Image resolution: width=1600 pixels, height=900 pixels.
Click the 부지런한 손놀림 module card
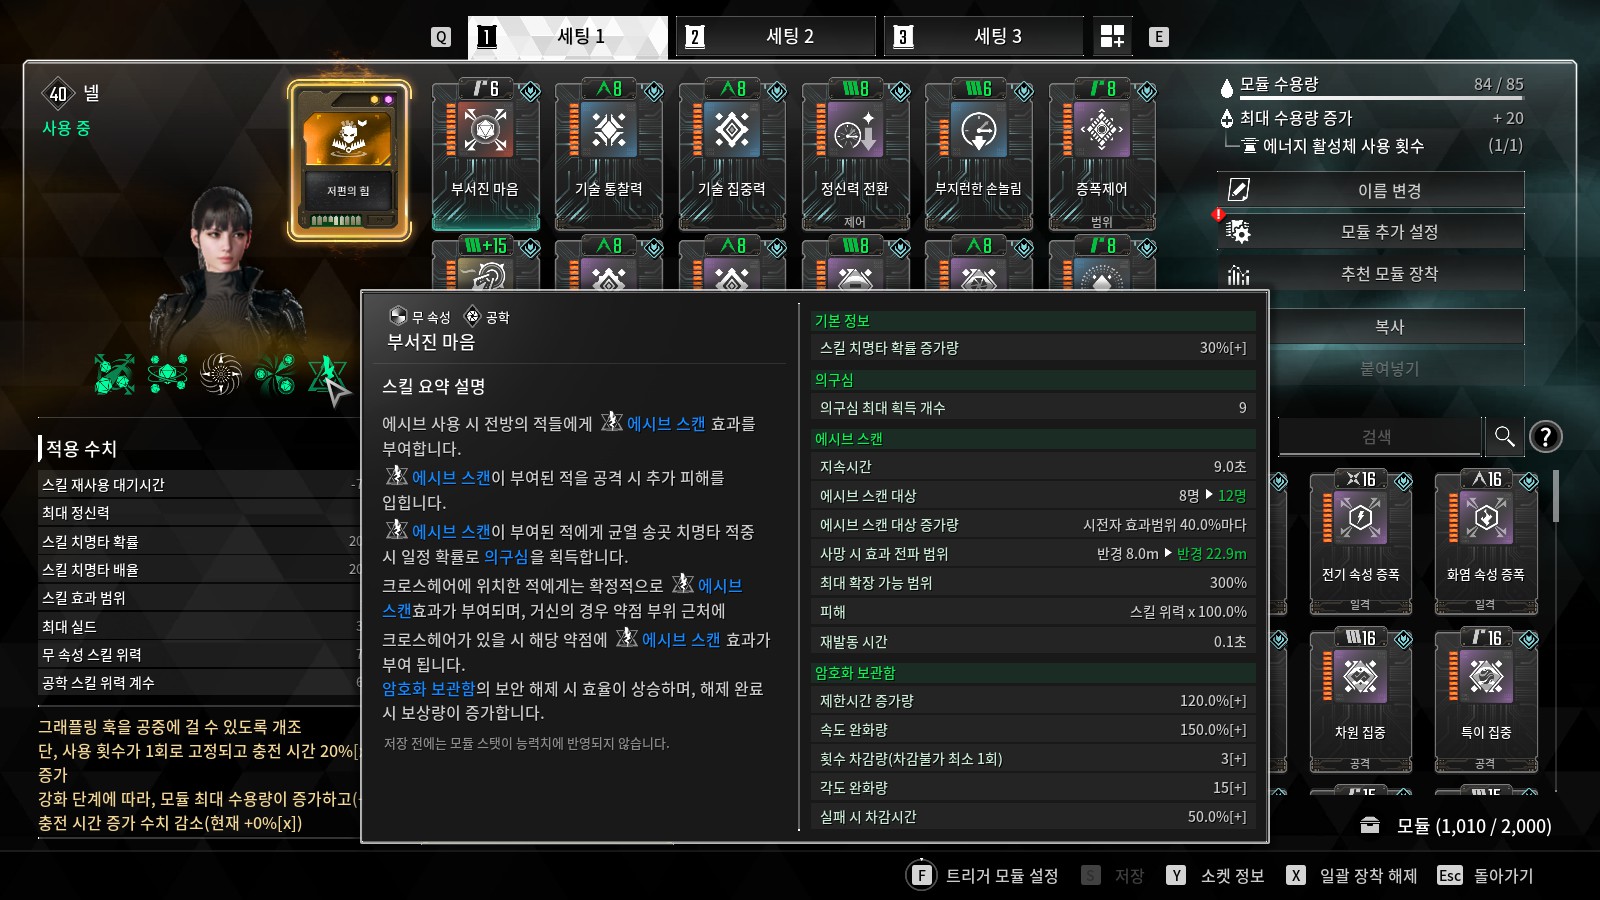tap(979, 155)
